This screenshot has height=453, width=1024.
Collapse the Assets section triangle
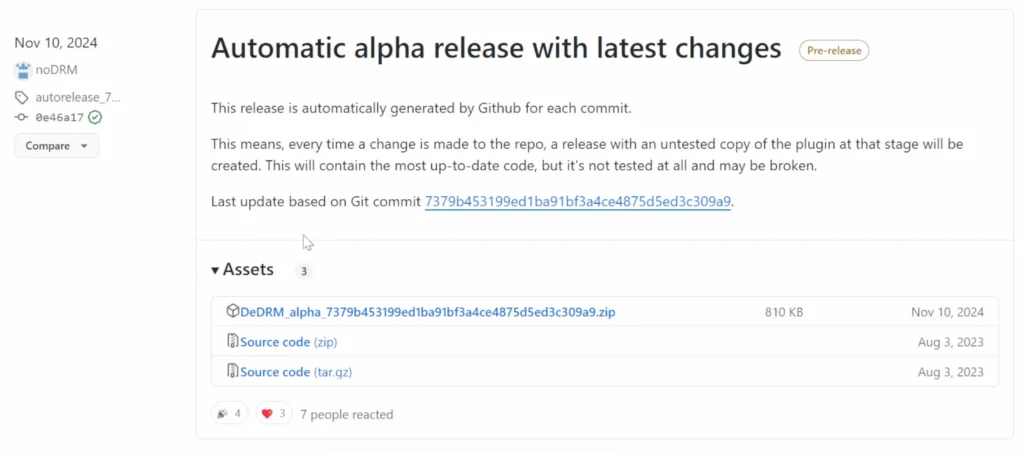click(x=215, y=270)
